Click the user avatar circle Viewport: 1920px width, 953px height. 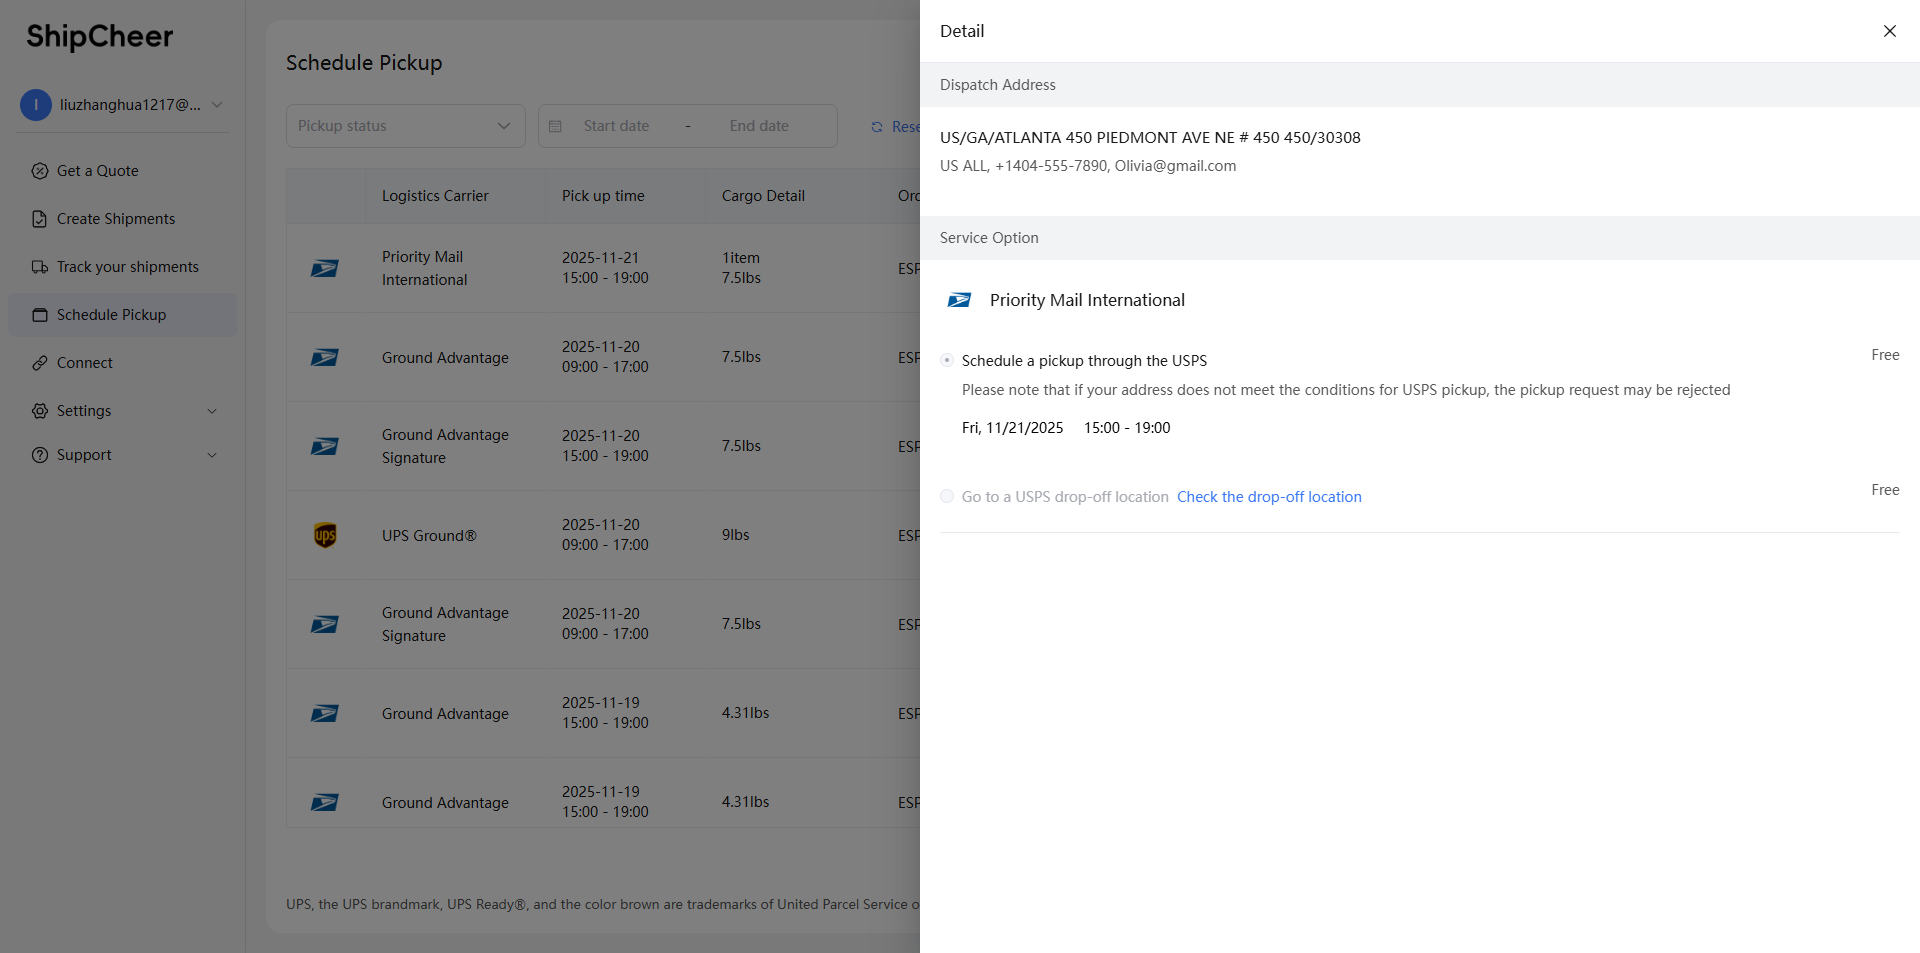pos(36,105)
